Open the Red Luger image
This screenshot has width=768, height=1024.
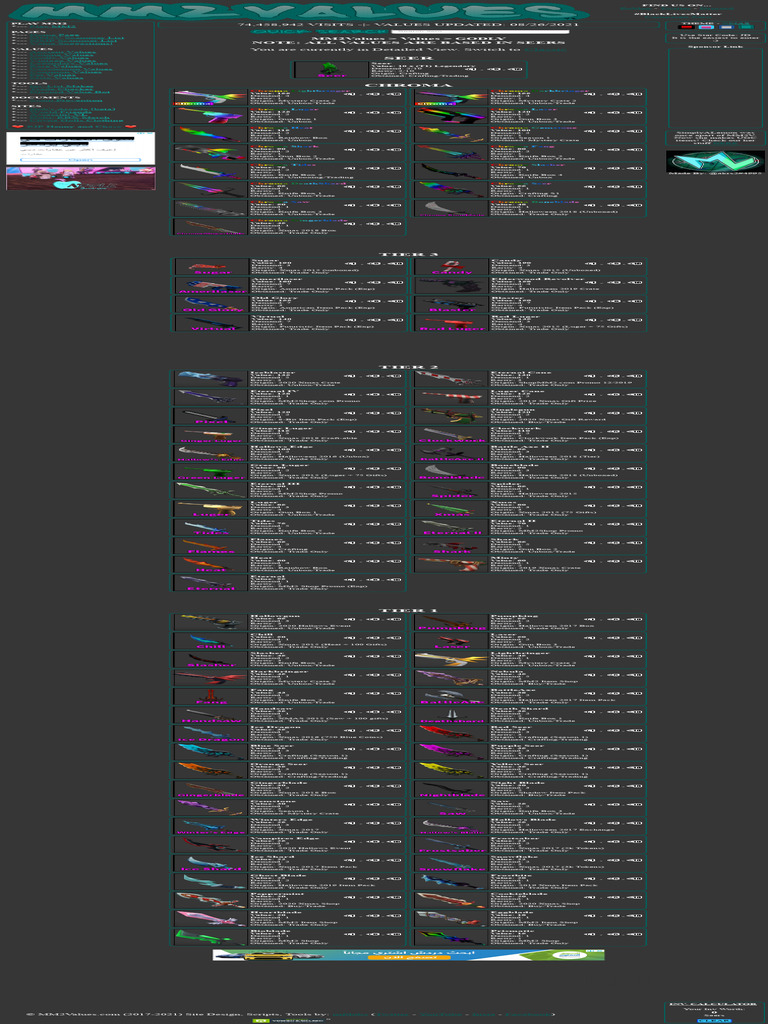pos(451,323)
